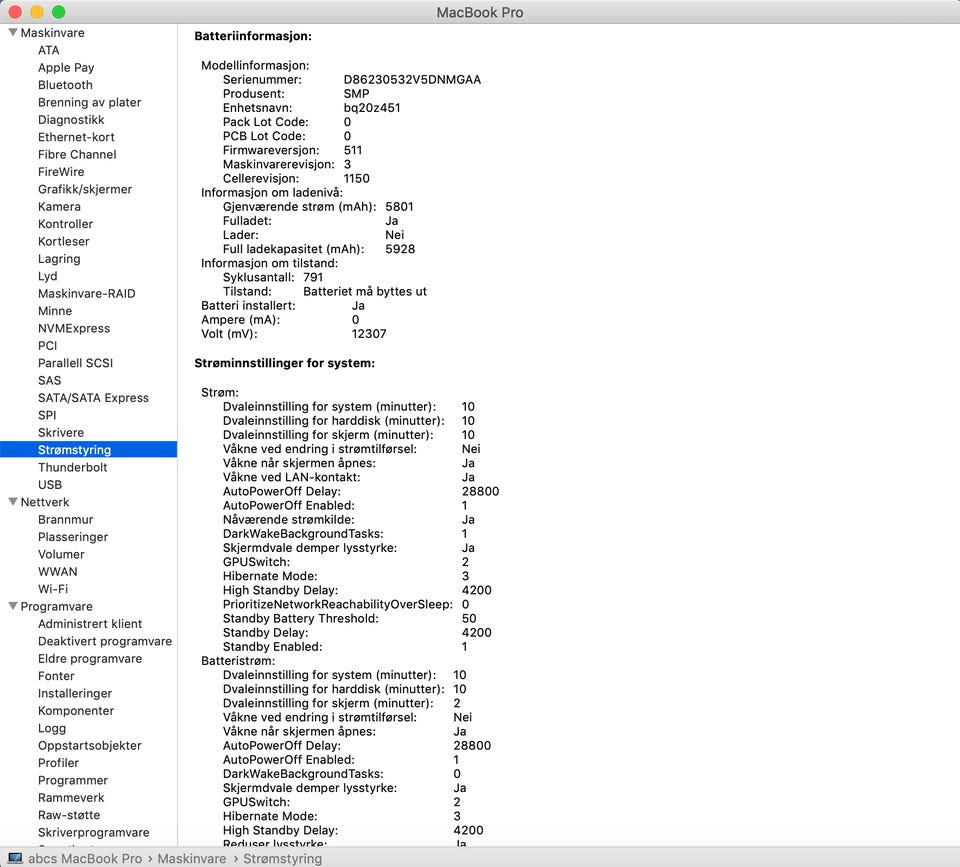Click 'Strømstyring' breadcrumb in path bar
This screenshot has width=960, height=867.
click(x=282, y=858)
